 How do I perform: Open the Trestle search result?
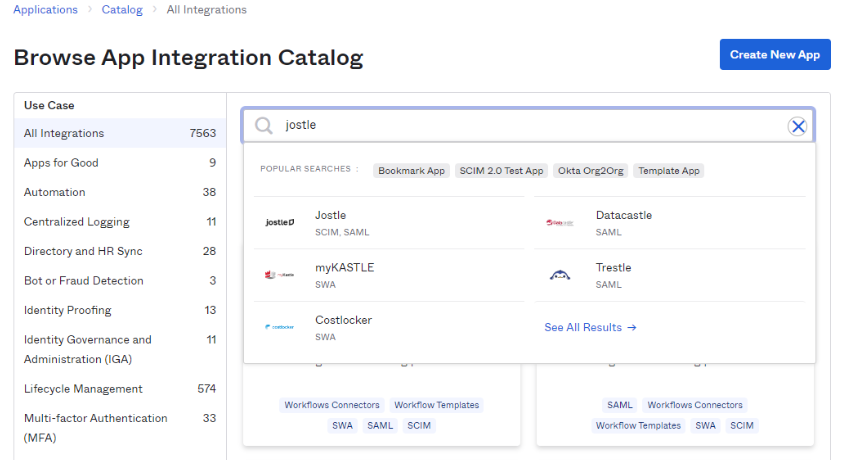tap(670, 275)
